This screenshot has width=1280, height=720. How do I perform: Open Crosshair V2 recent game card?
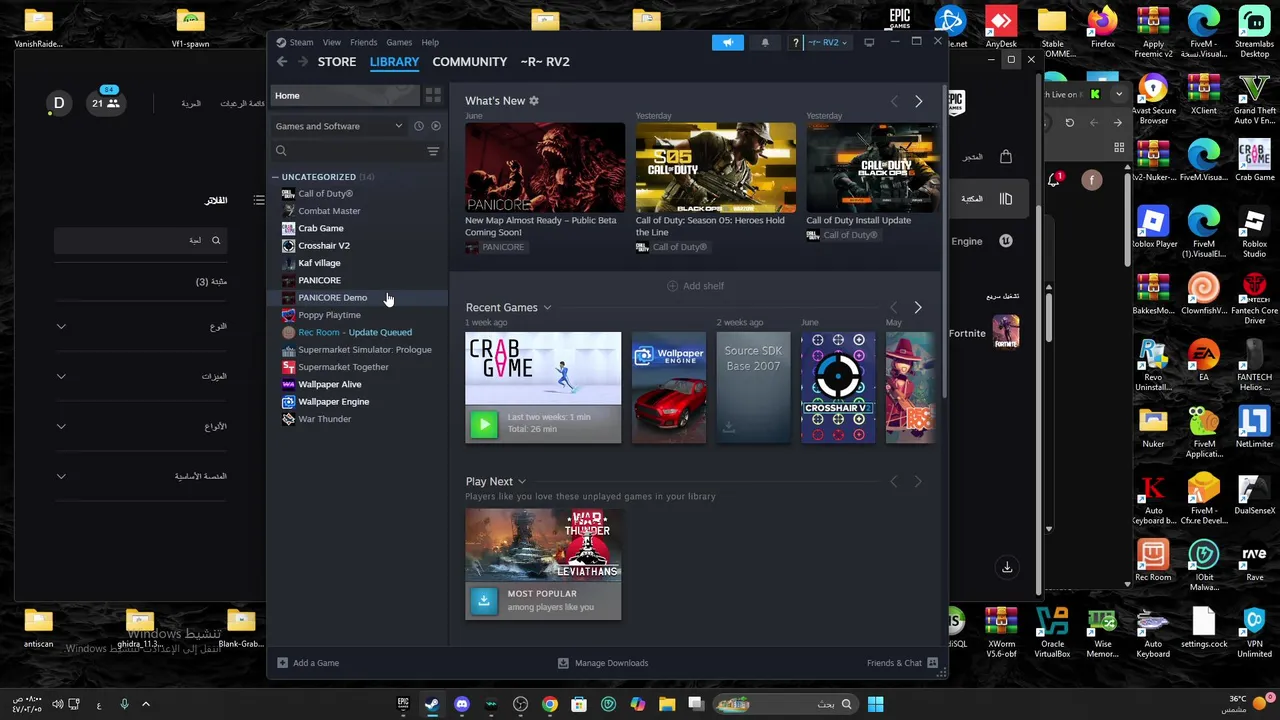(x=838, y=388)
